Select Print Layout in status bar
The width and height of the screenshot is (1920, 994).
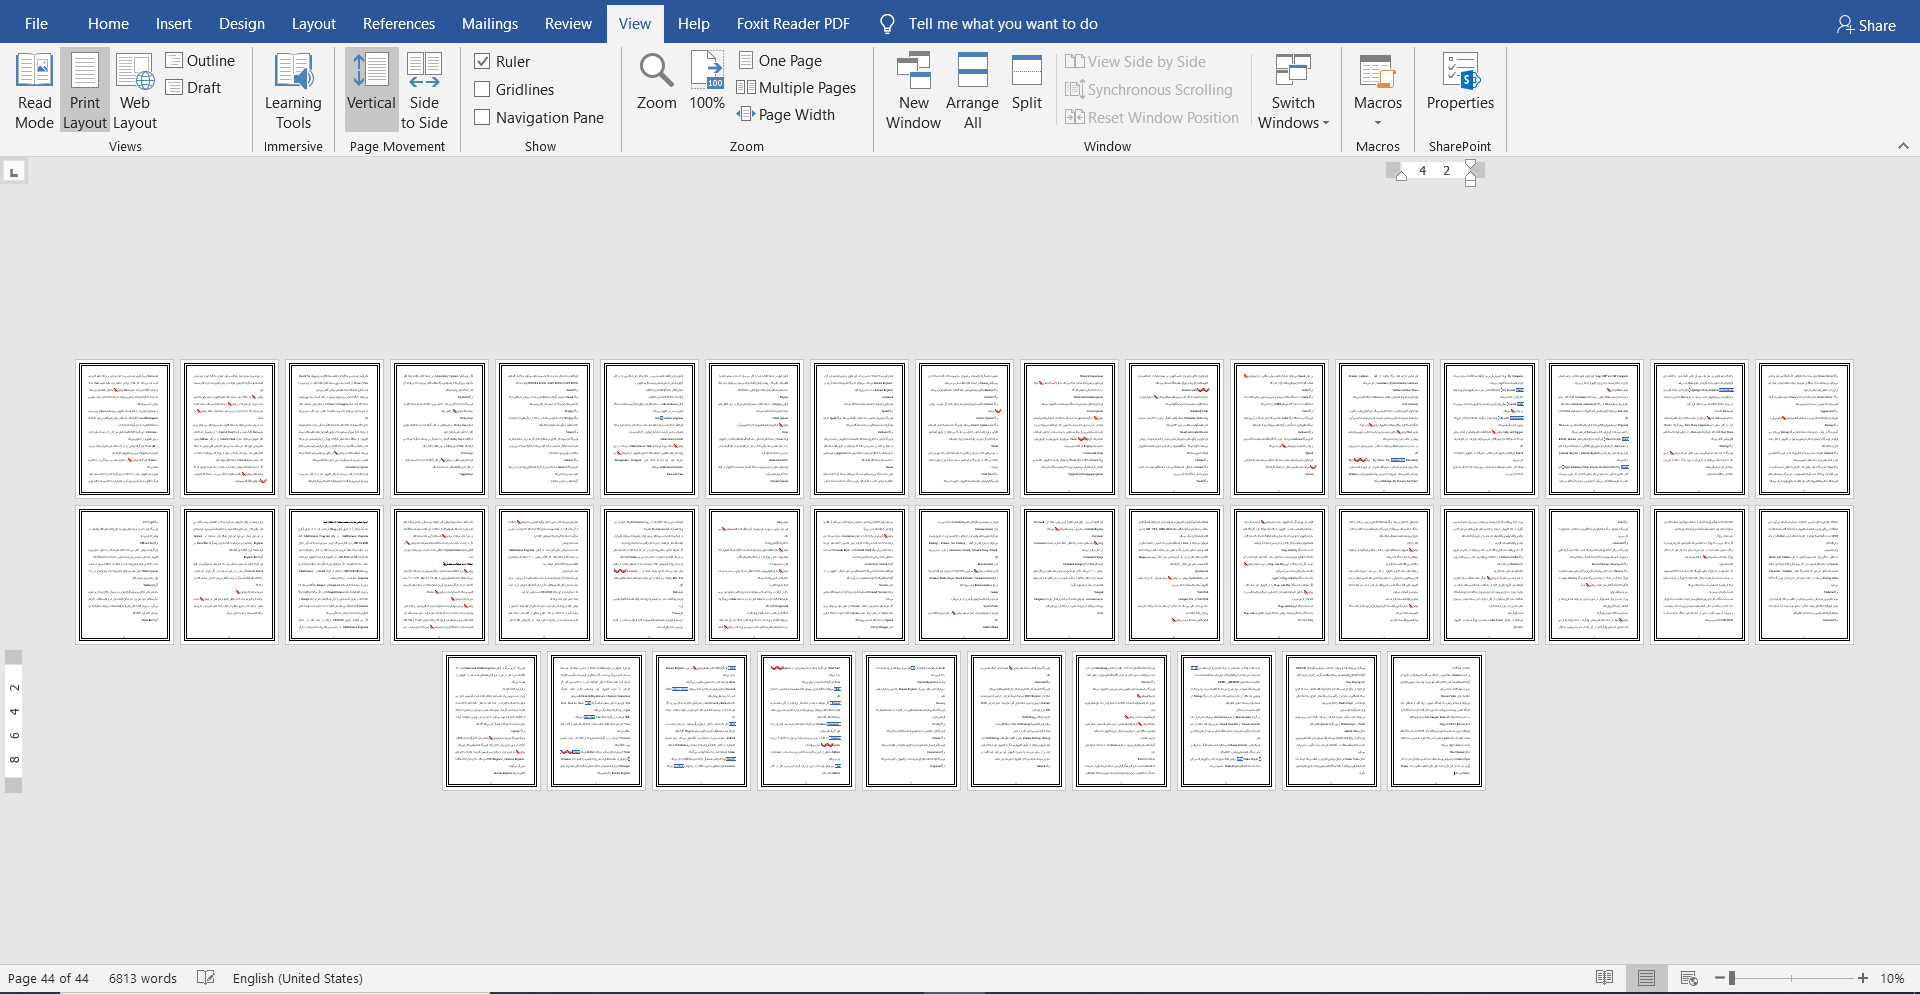(x=1646, y=978)
